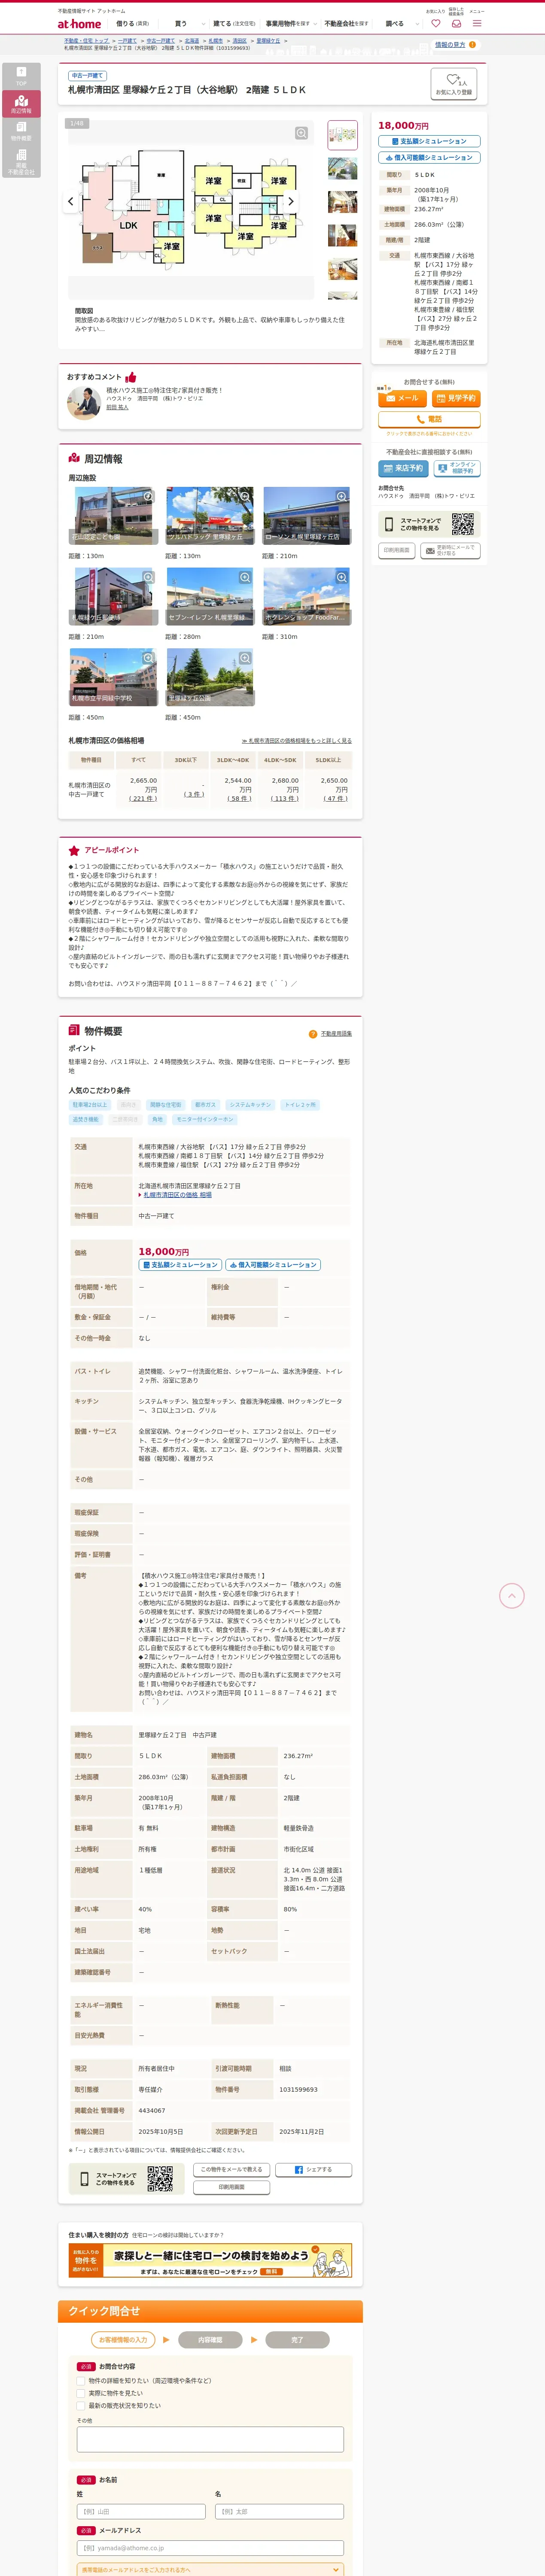
Task: Enlarge the floor plan with magnifier icon
Action: pos(301,133)
